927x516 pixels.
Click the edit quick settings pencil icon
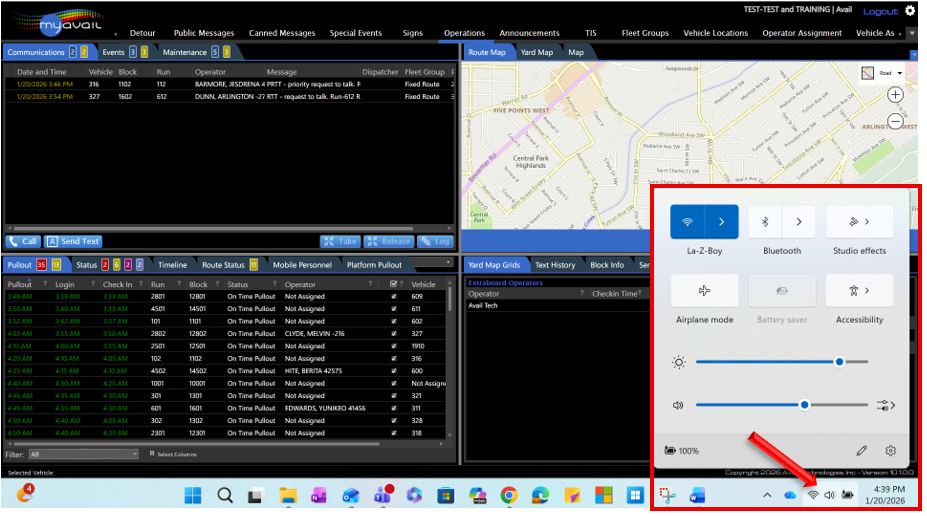tap(861, 451)
